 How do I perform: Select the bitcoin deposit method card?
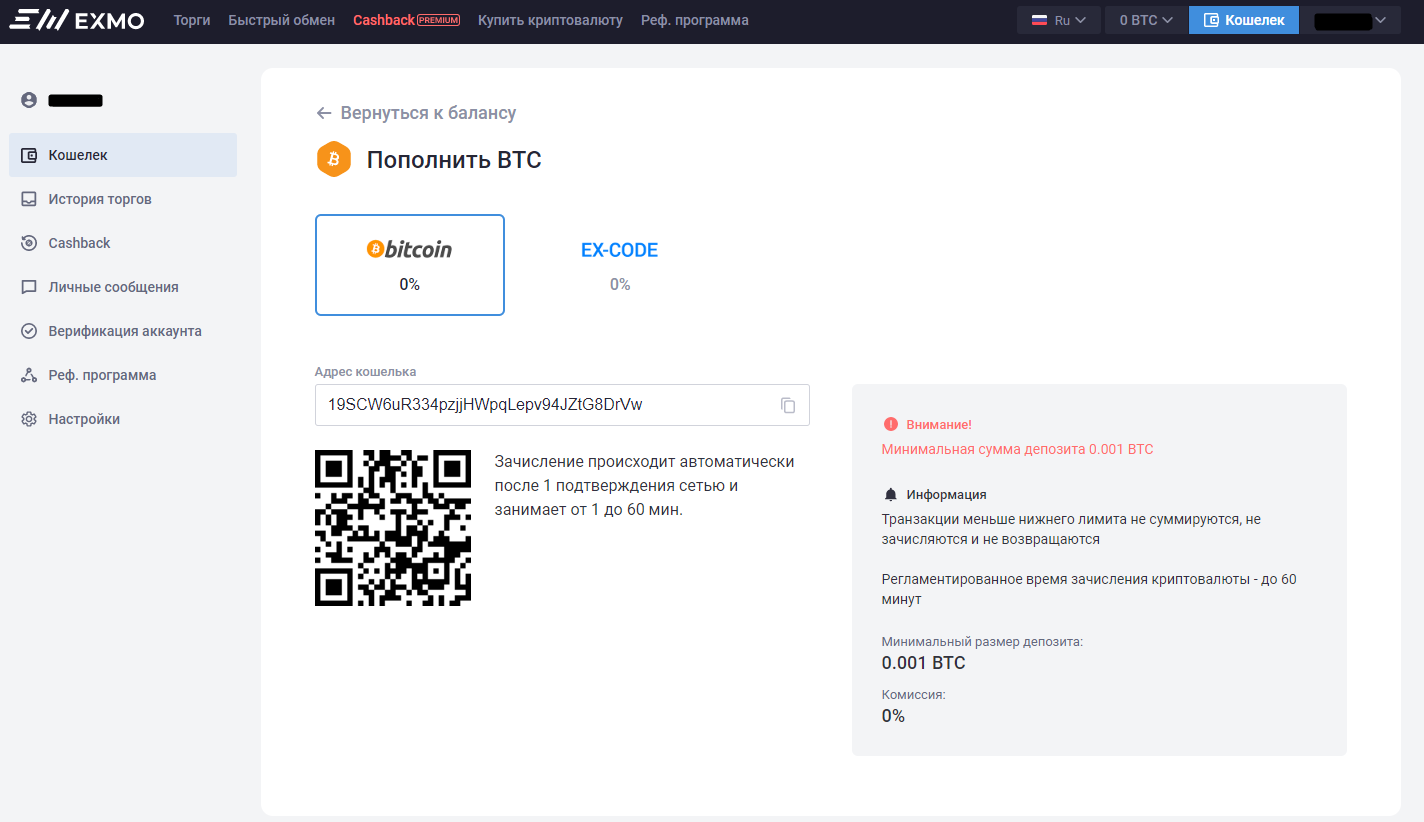[410, 265]
